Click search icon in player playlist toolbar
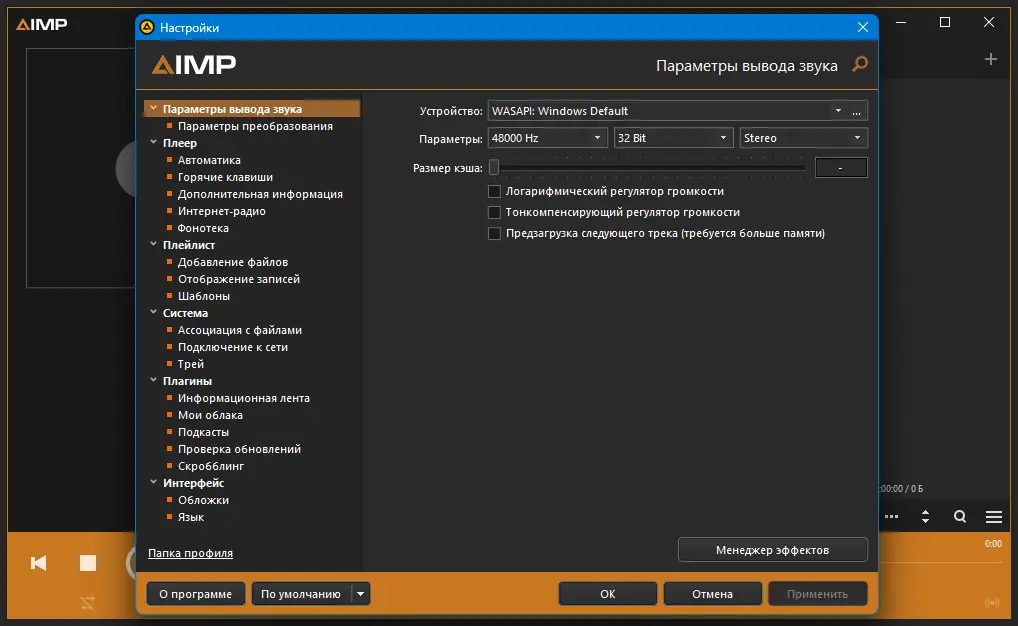This screenshot has width=1018, height=626. click(960, 517)
